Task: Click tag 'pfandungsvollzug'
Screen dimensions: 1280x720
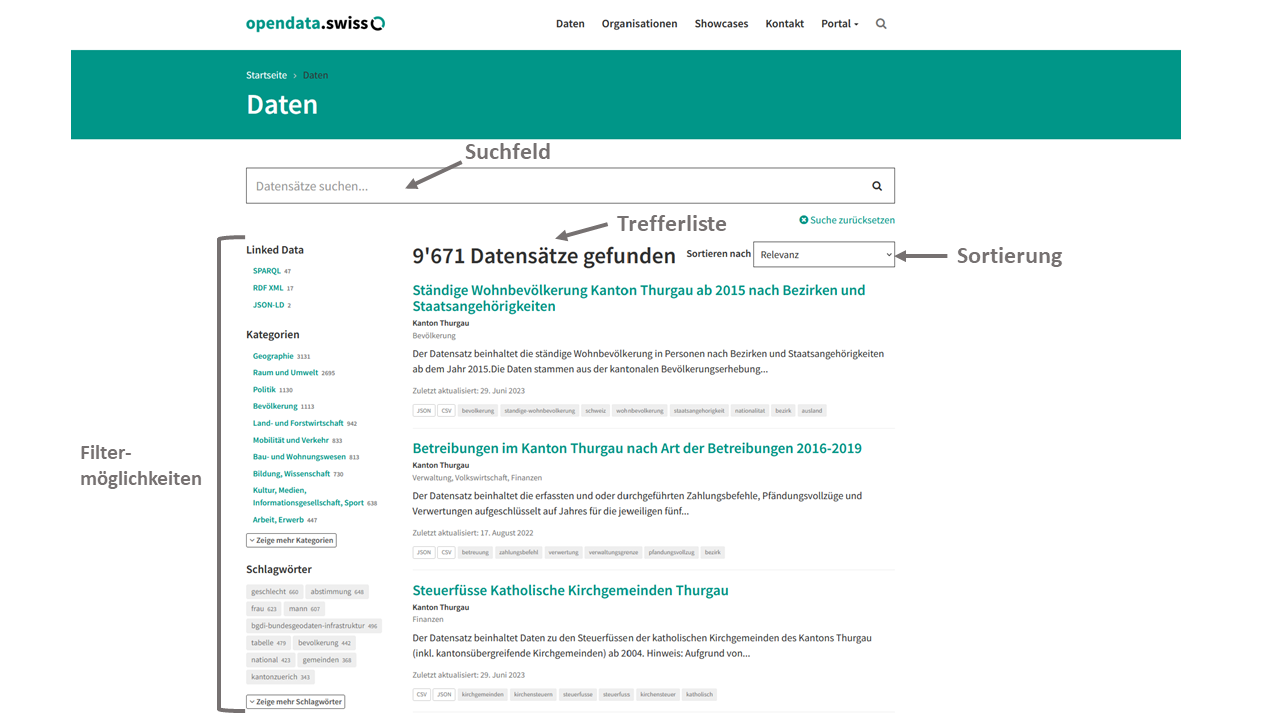Action: pos(671,552)
